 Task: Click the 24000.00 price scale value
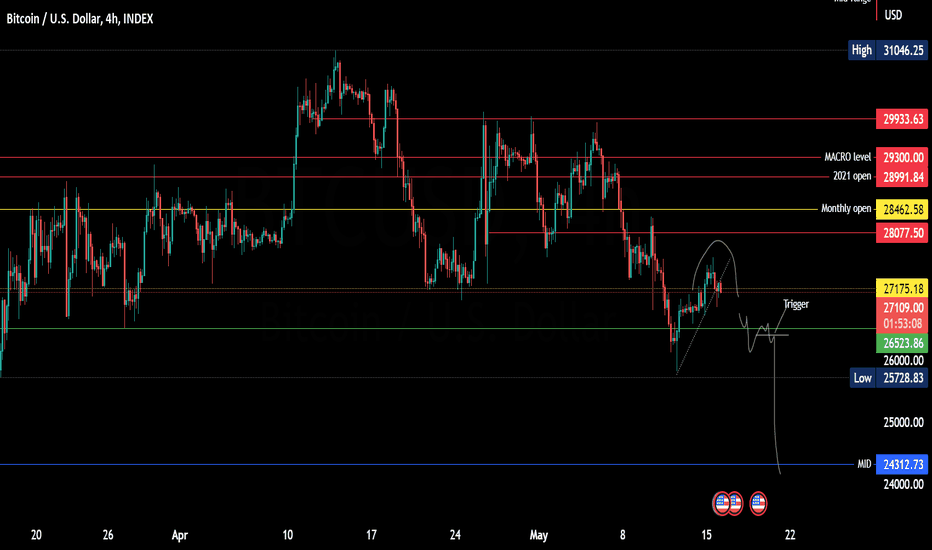tap(903, 484)
